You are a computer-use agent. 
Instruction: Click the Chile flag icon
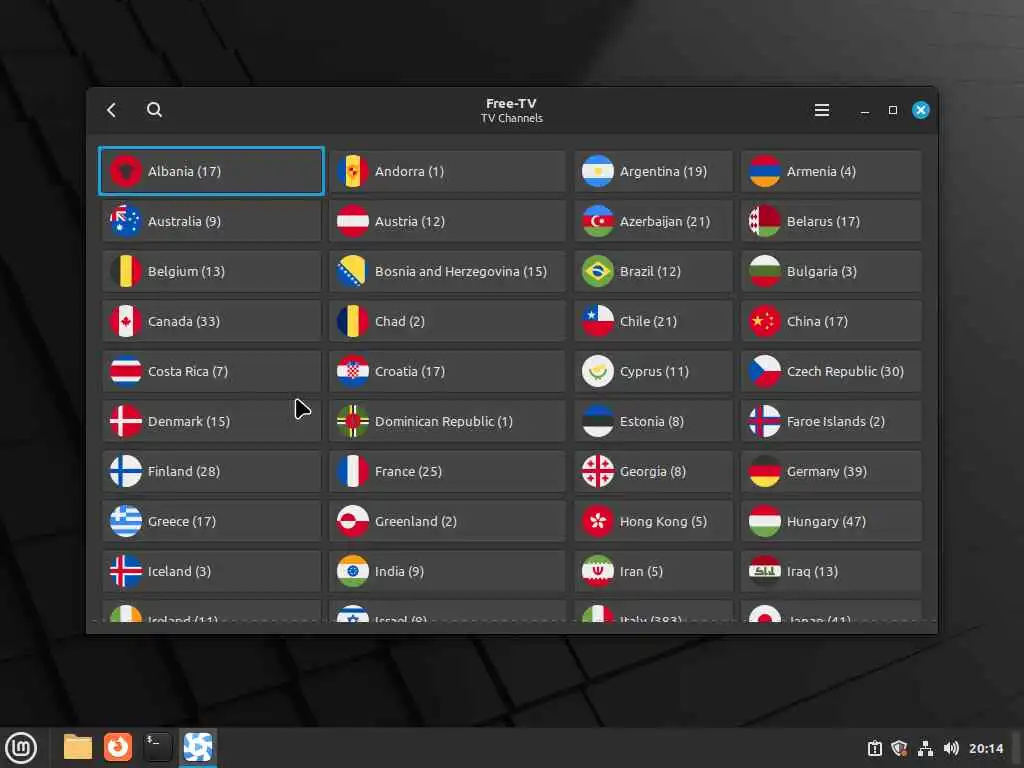click(598, 321)
